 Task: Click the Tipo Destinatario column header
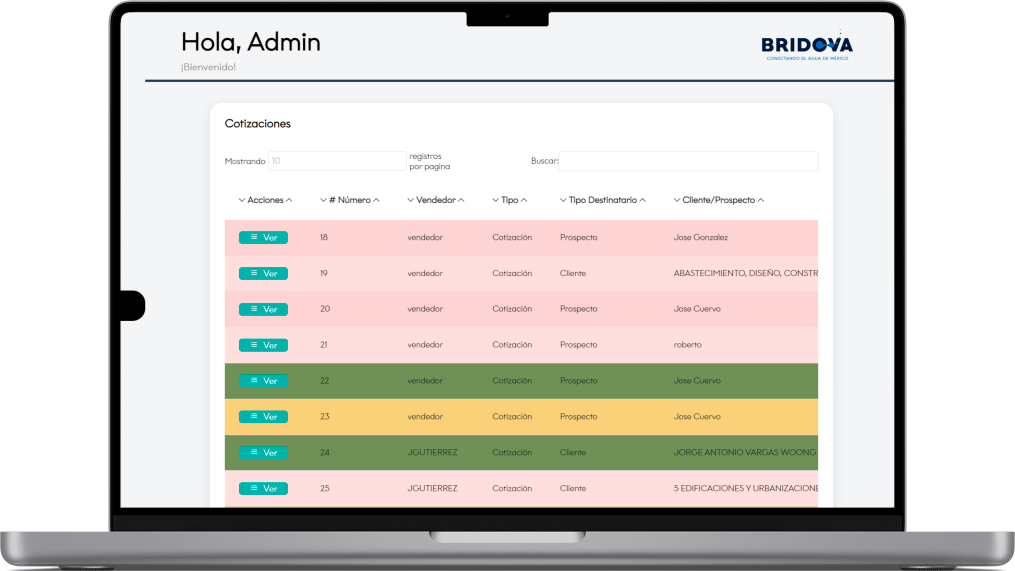pos(603,200)
